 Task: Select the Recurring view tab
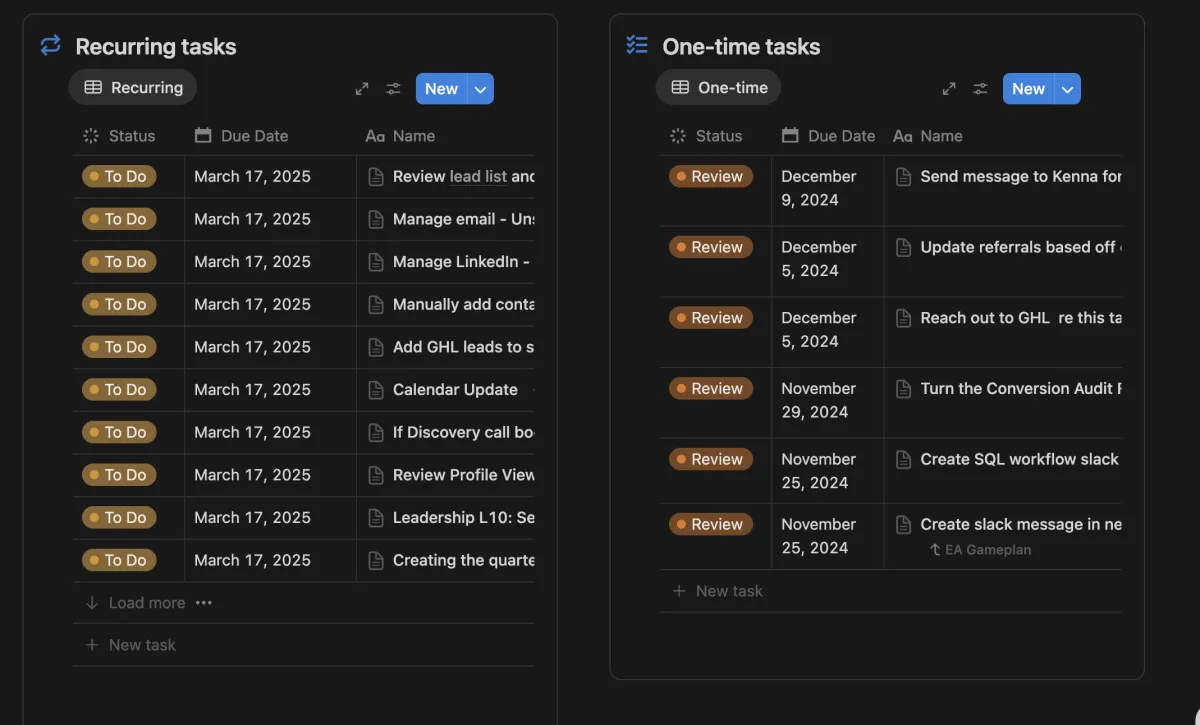click(x=133, y=88)
